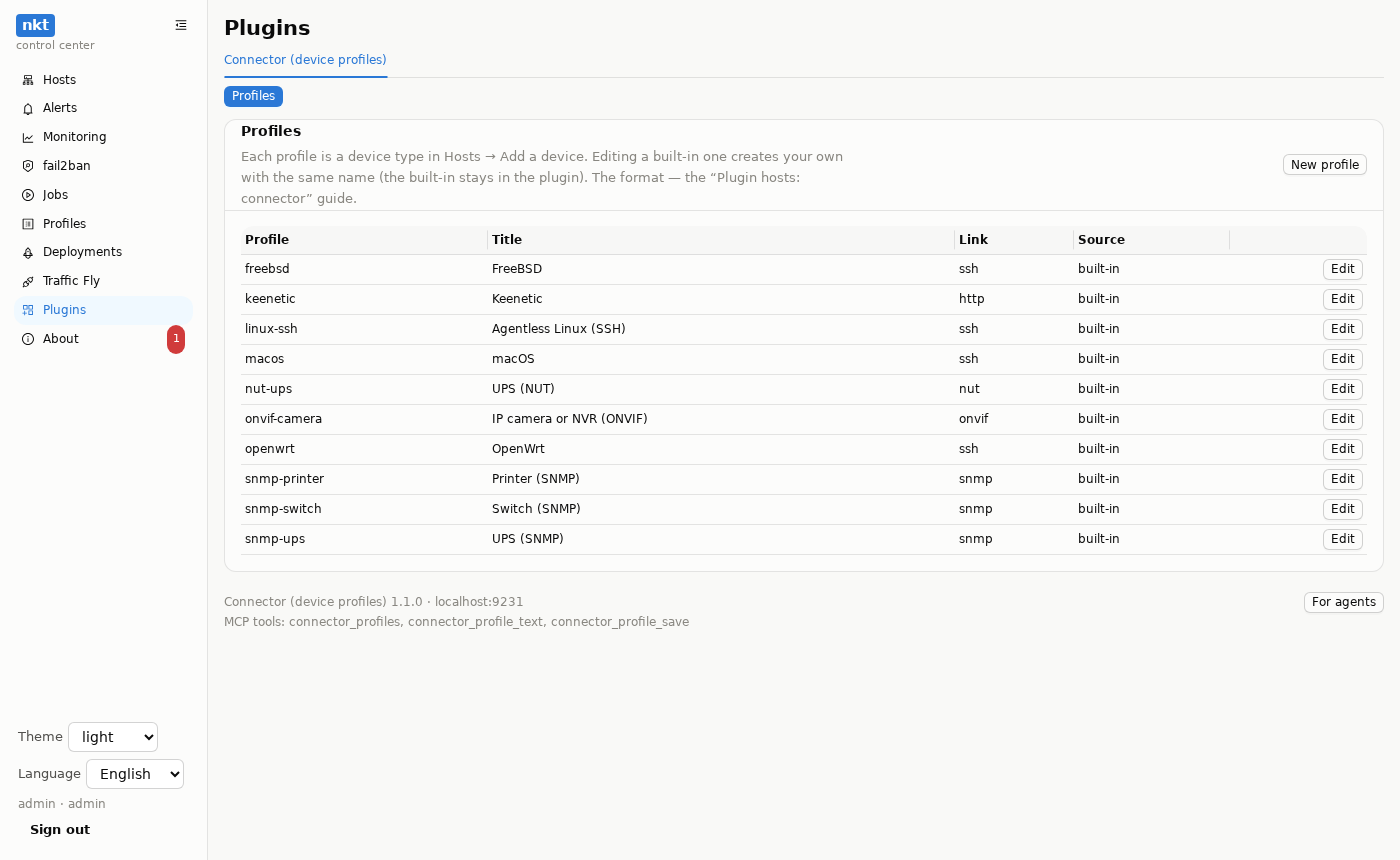
Task: Create a New profile
Action: 1325,165
